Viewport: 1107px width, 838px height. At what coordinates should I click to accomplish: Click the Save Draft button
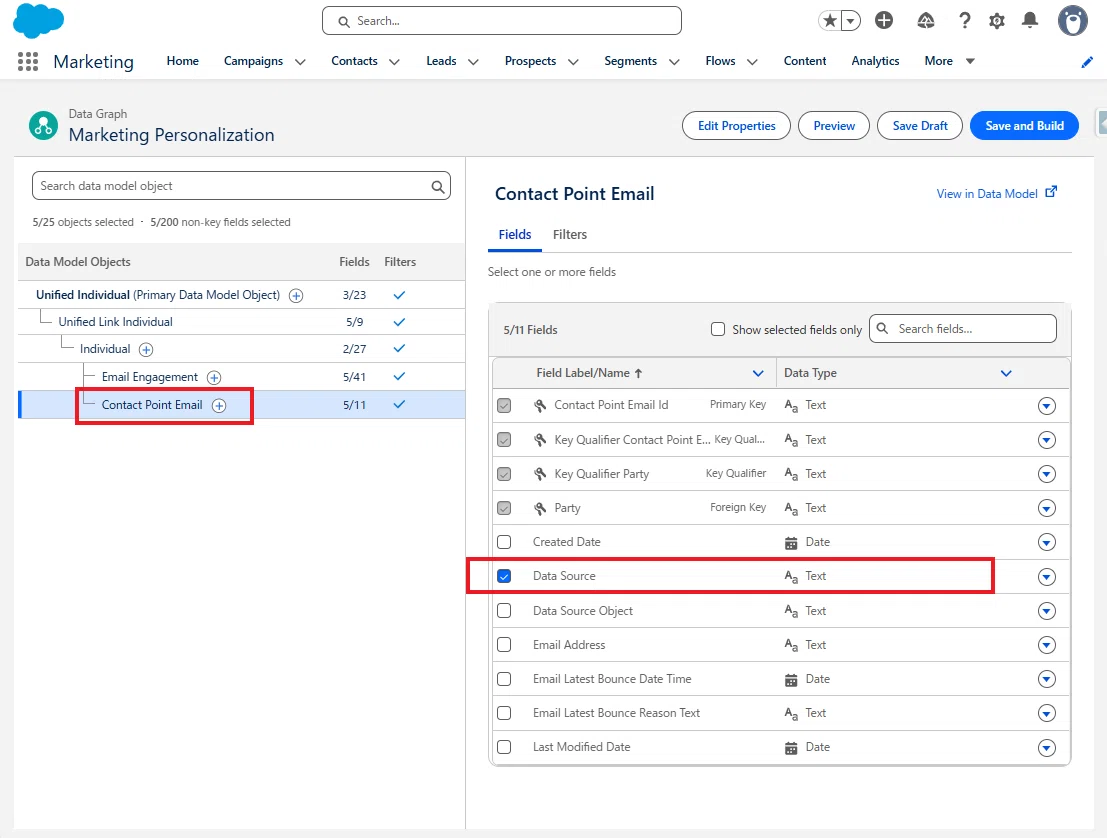[920, 126]
